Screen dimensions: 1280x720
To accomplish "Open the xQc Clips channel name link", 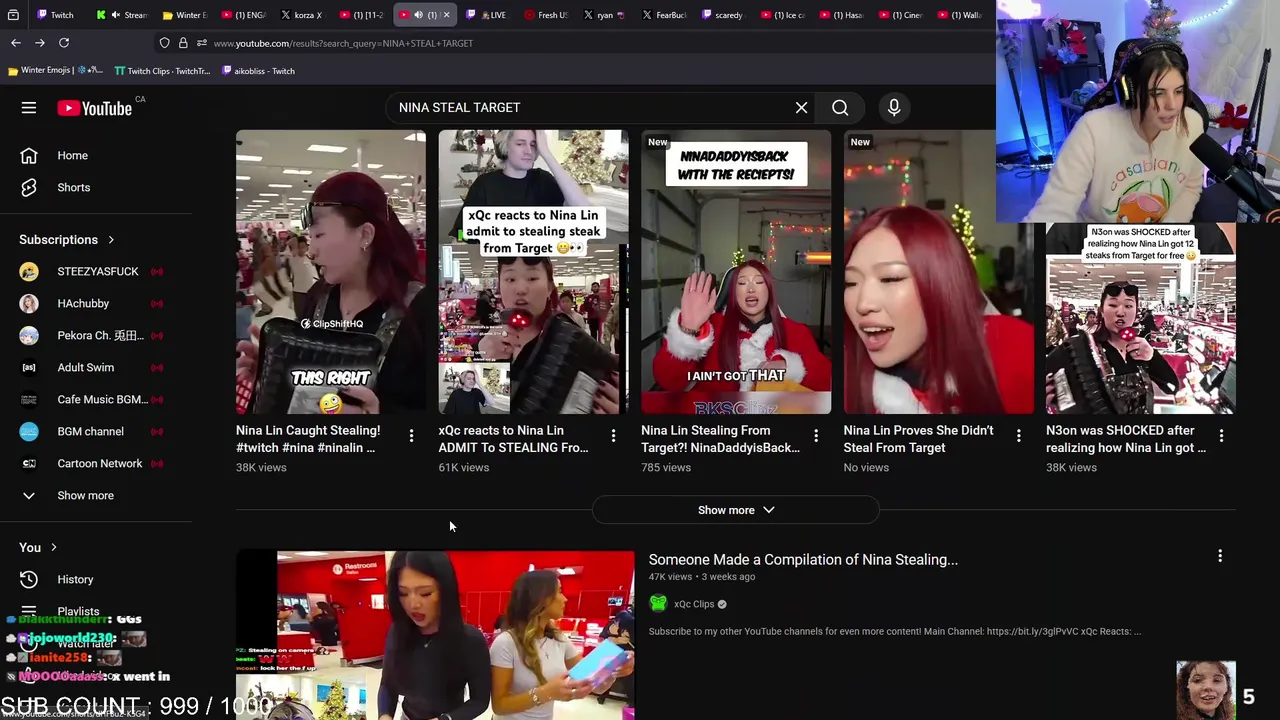I will point(694,604).
